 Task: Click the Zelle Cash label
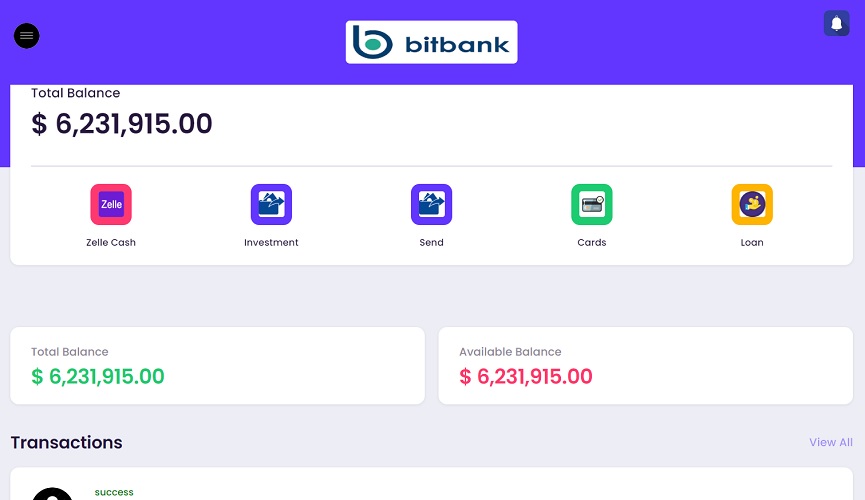point(111,242)
